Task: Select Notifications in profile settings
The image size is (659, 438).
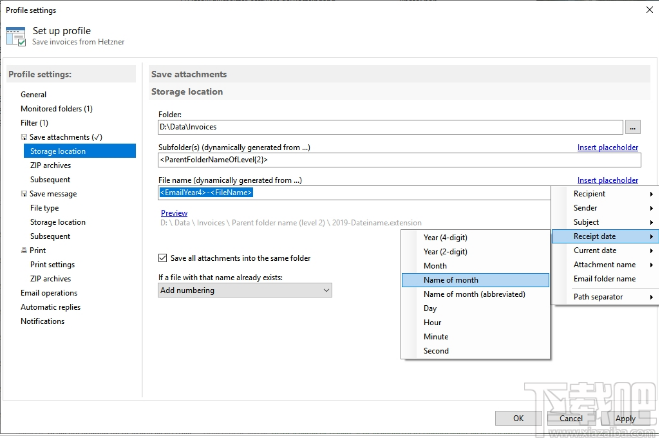Action: 42,321
